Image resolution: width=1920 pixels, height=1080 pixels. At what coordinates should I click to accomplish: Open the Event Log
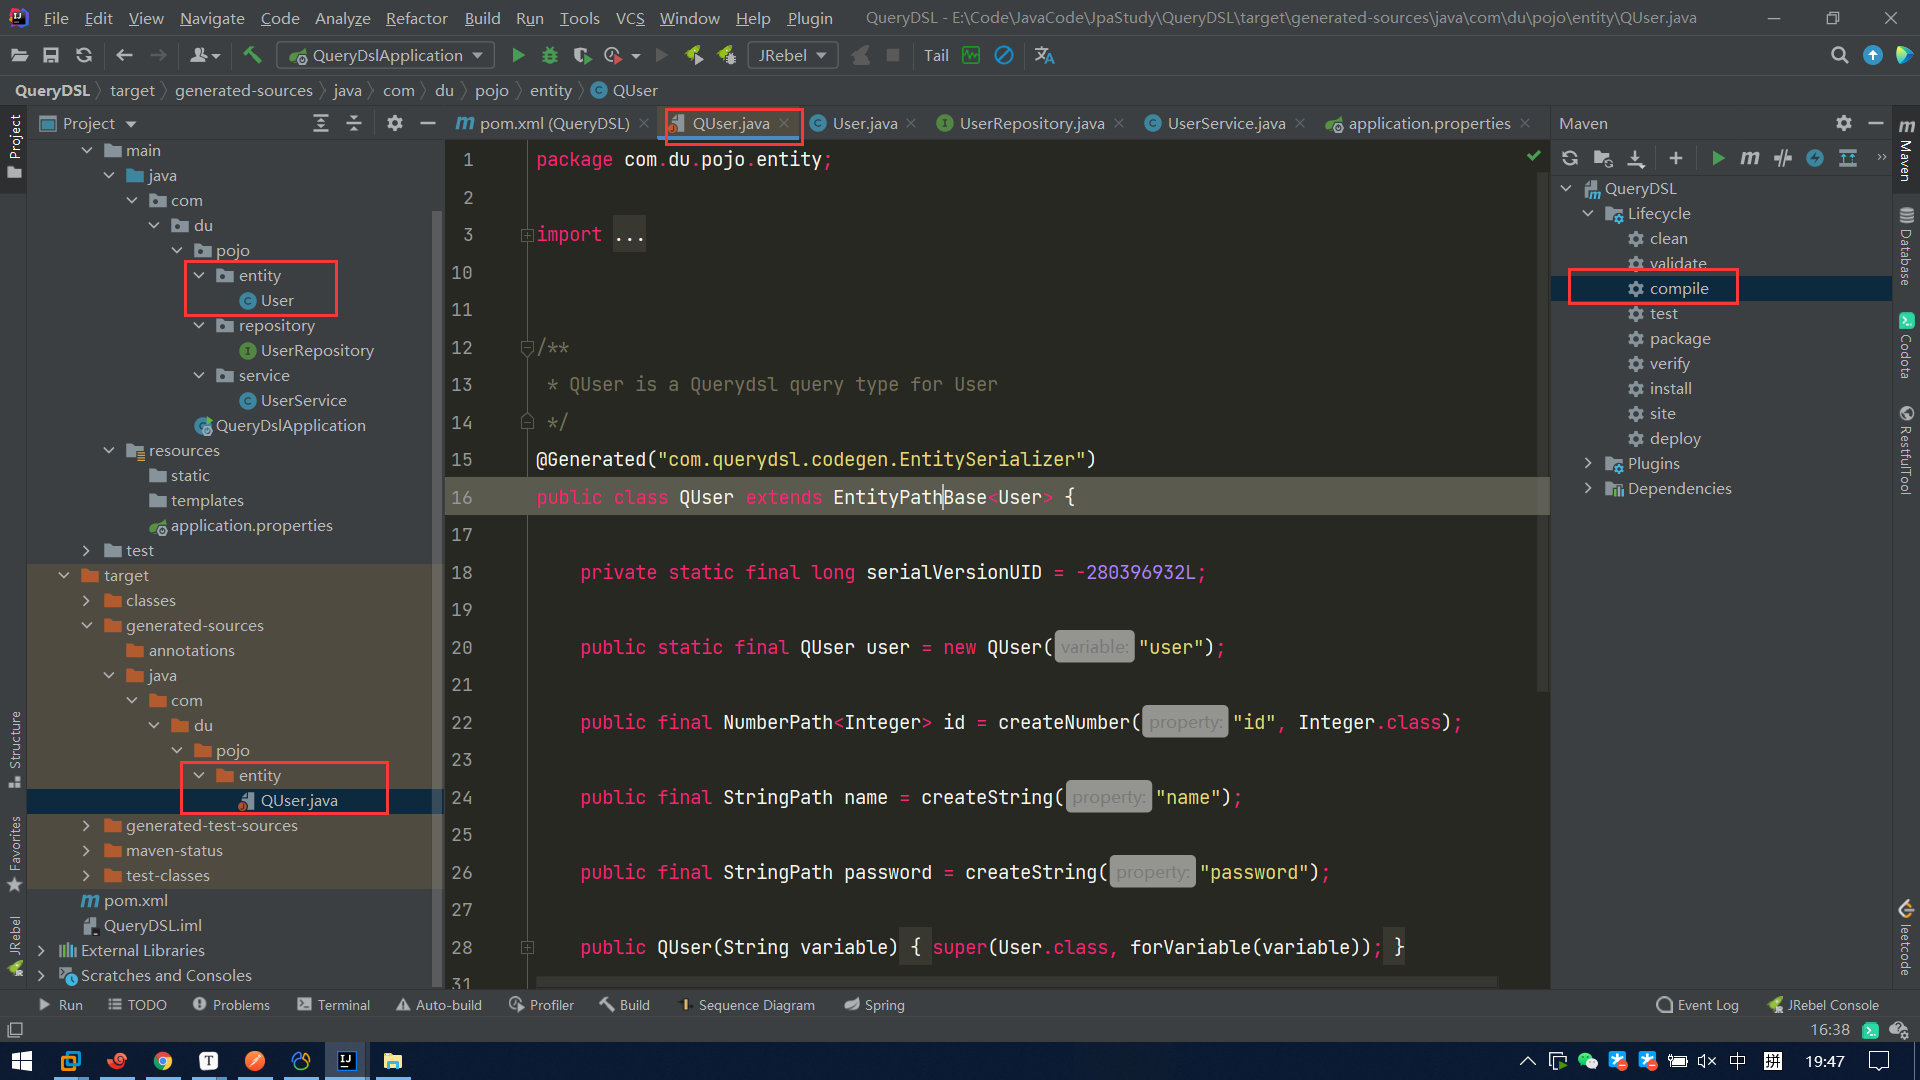(x=1697, y=1005)
